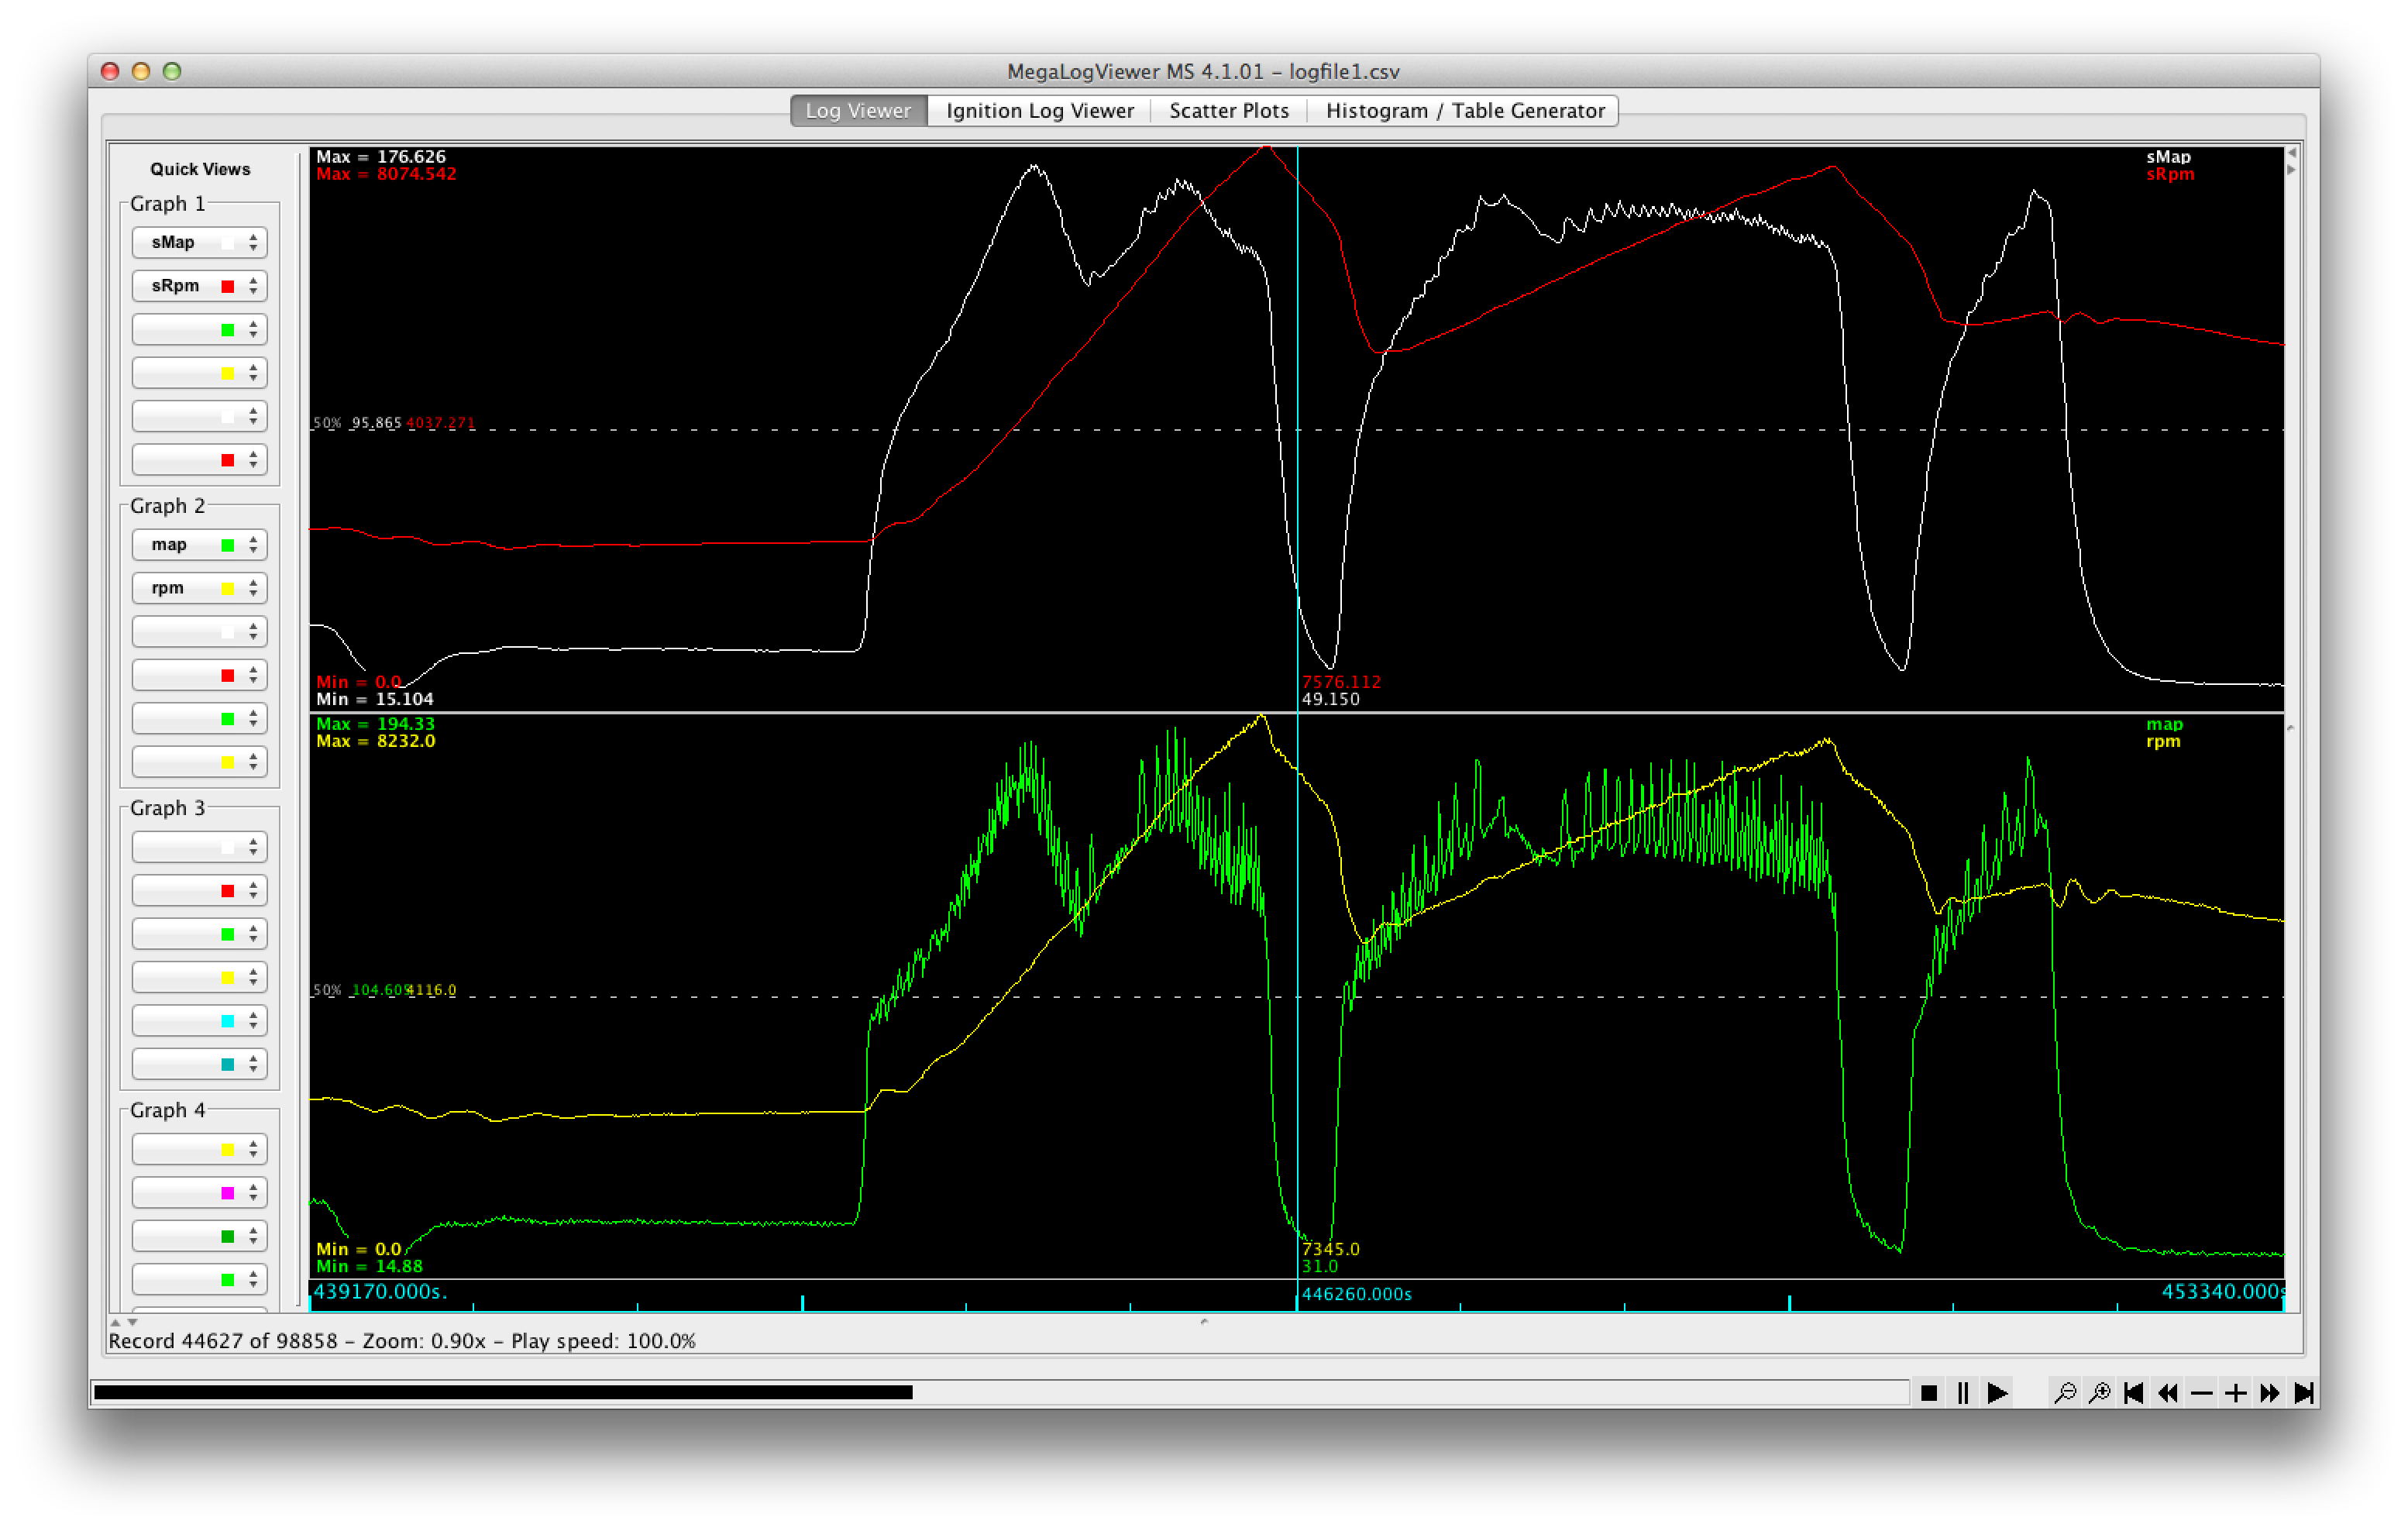
Task: Click the Graph 1 group label
Action: (167, 204)
